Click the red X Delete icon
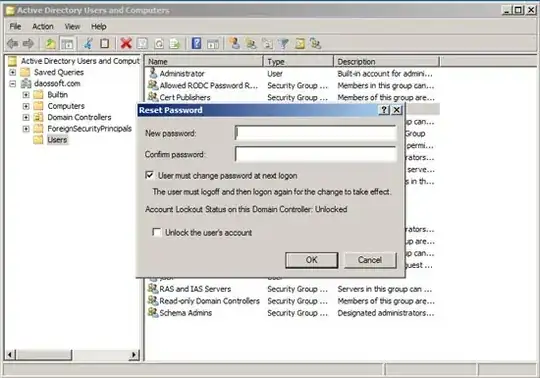 126,44
